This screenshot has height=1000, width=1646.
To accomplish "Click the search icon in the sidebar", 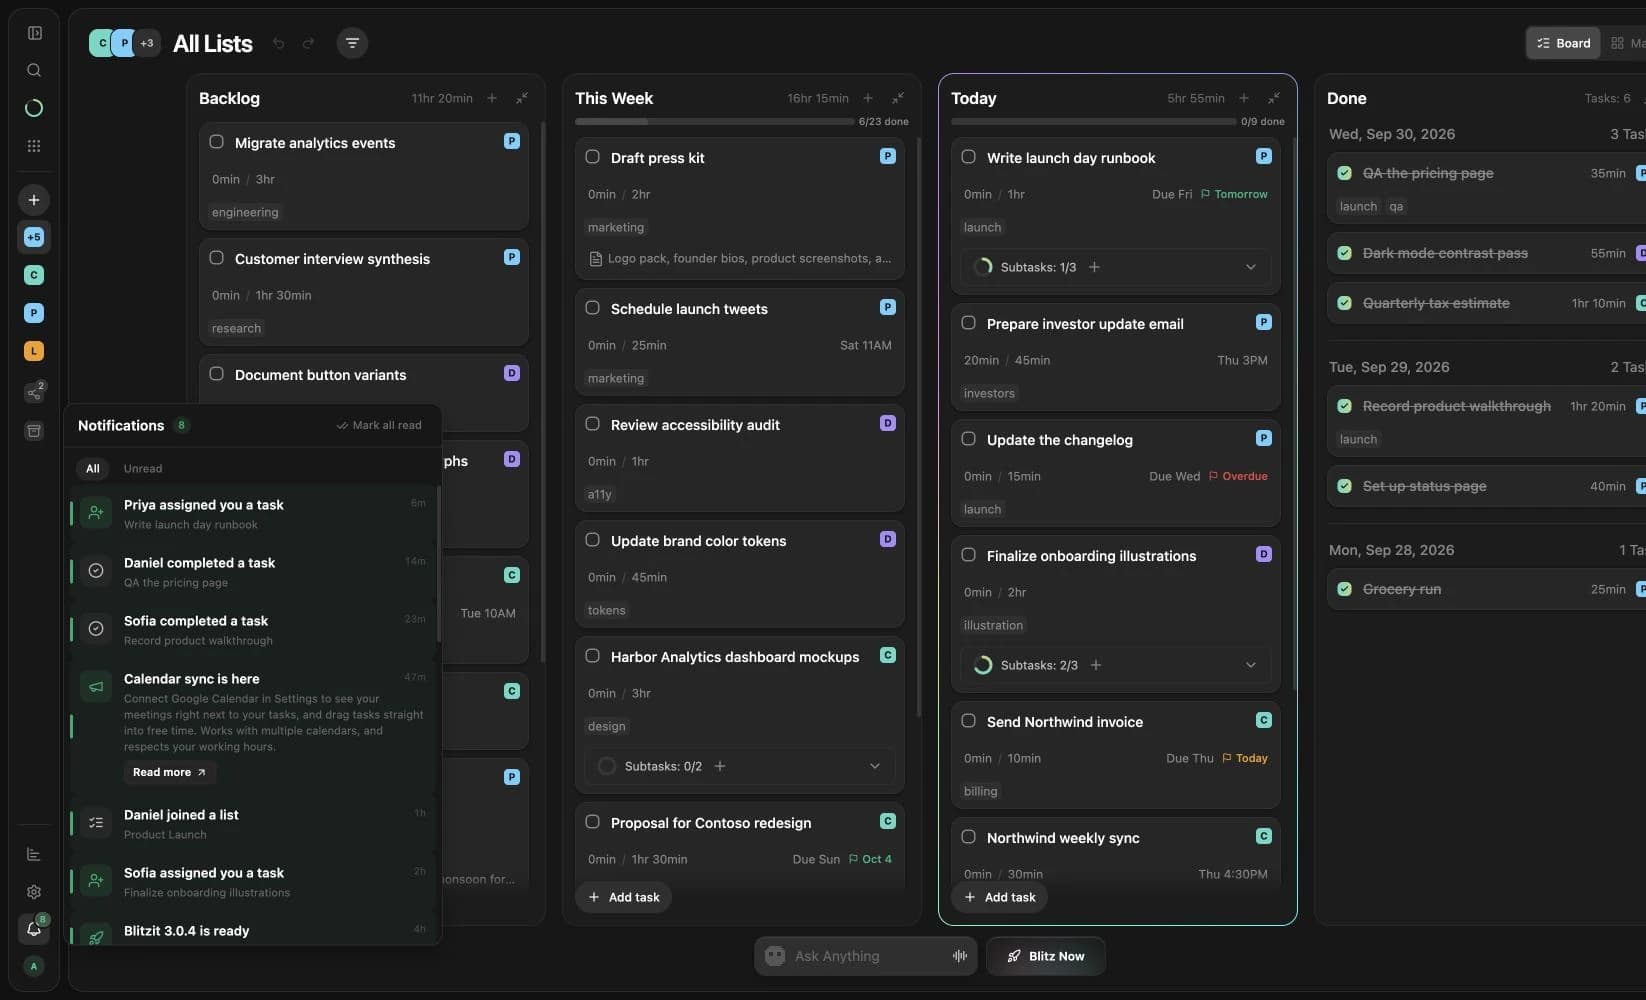I will pyautogui.click(x=34, y=70).
